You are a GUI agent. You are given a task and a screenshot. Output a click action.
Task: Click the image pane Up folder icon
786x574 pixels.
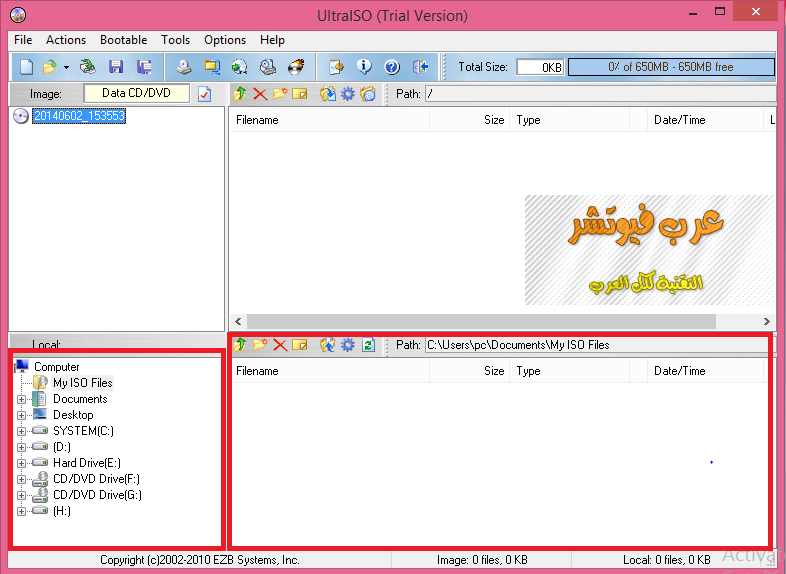[240, 94]
